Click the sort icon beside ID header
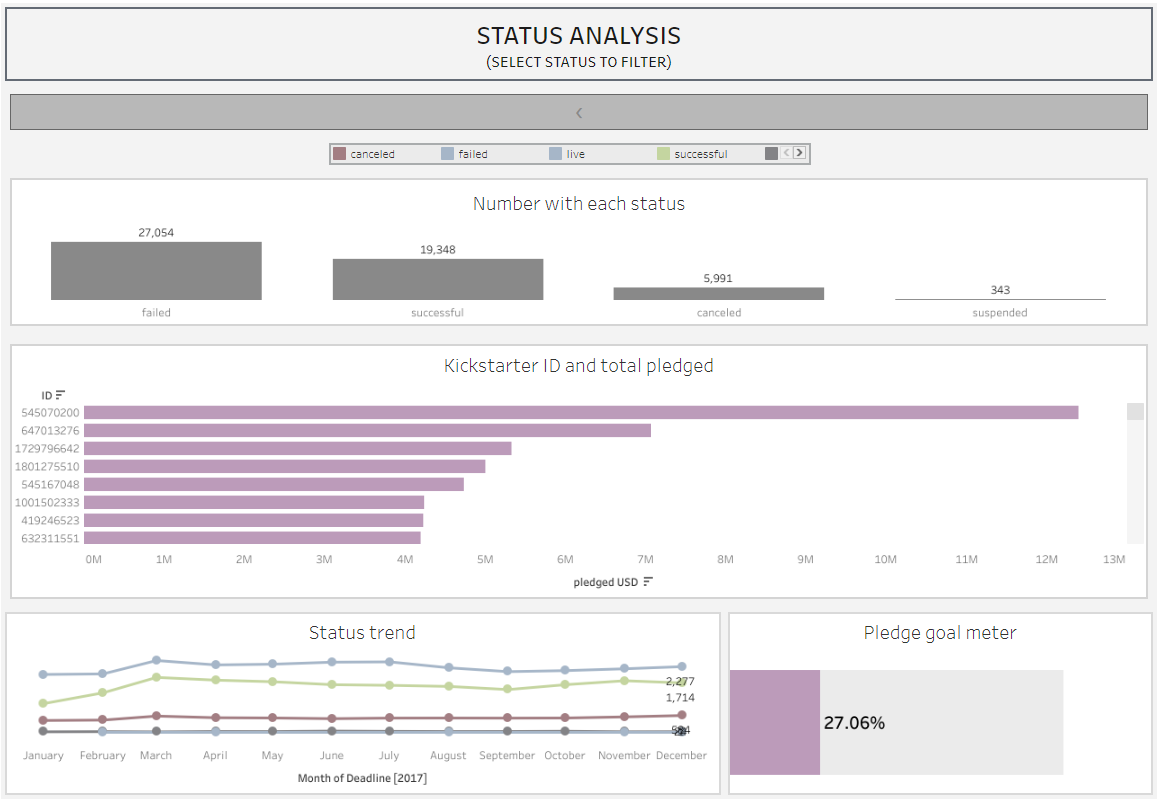 [61, 395]
